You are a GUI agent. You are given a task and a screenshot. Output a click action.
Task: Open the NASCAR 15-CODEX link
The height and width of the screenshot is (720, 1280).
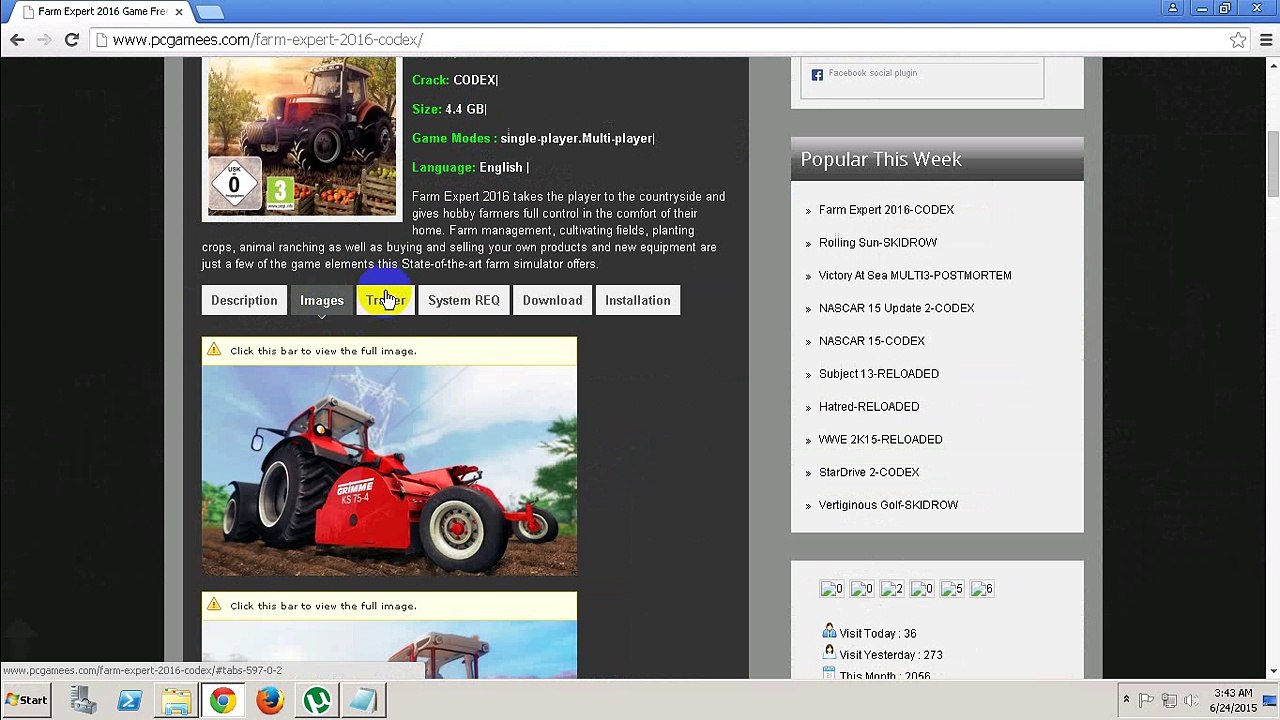pyautogui.click(x=872, y=341)
